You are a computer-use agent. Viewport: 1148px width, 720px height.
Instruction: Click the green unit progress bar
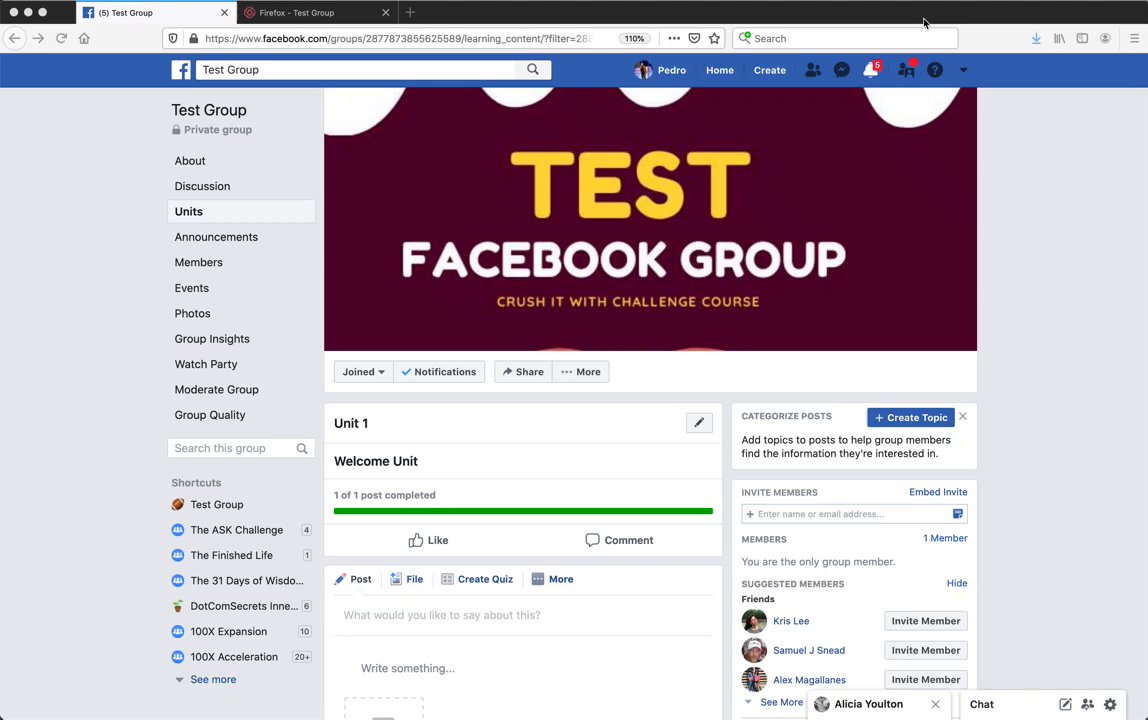coord(523,511)
